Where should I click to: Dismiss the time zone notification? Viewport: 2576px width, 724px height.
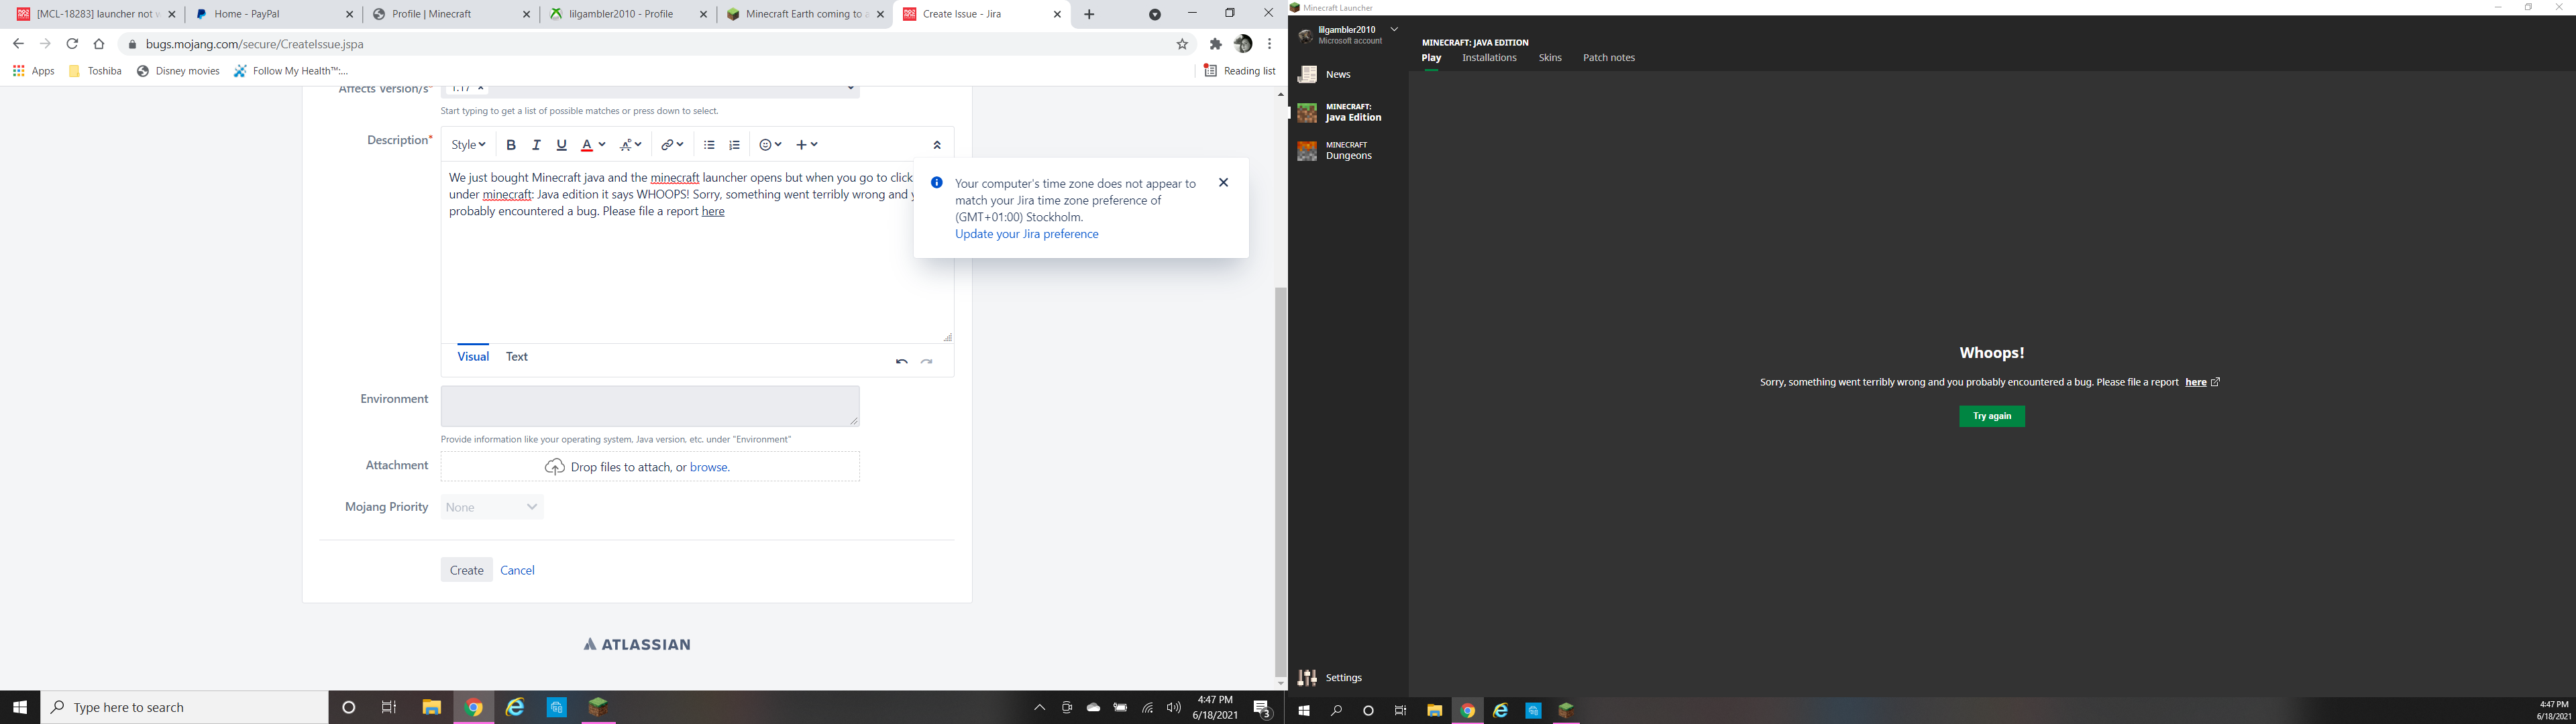(1223, 183)
